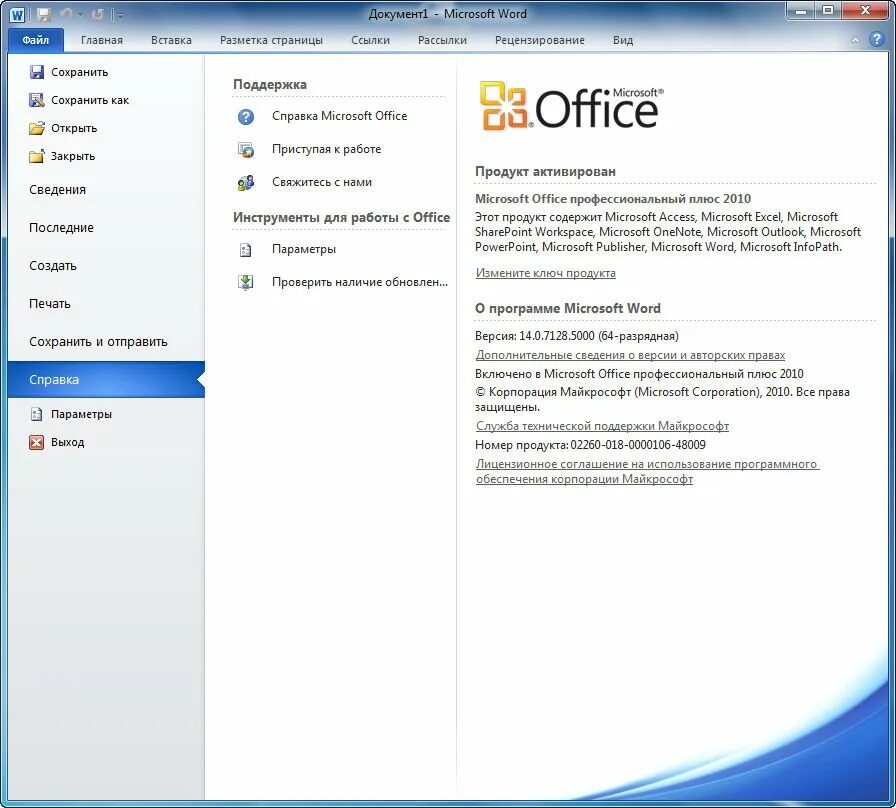The height and width of the screenshot is (808, 896).
Task: Click the Word application icon in title bar
Action: [17, 14]
